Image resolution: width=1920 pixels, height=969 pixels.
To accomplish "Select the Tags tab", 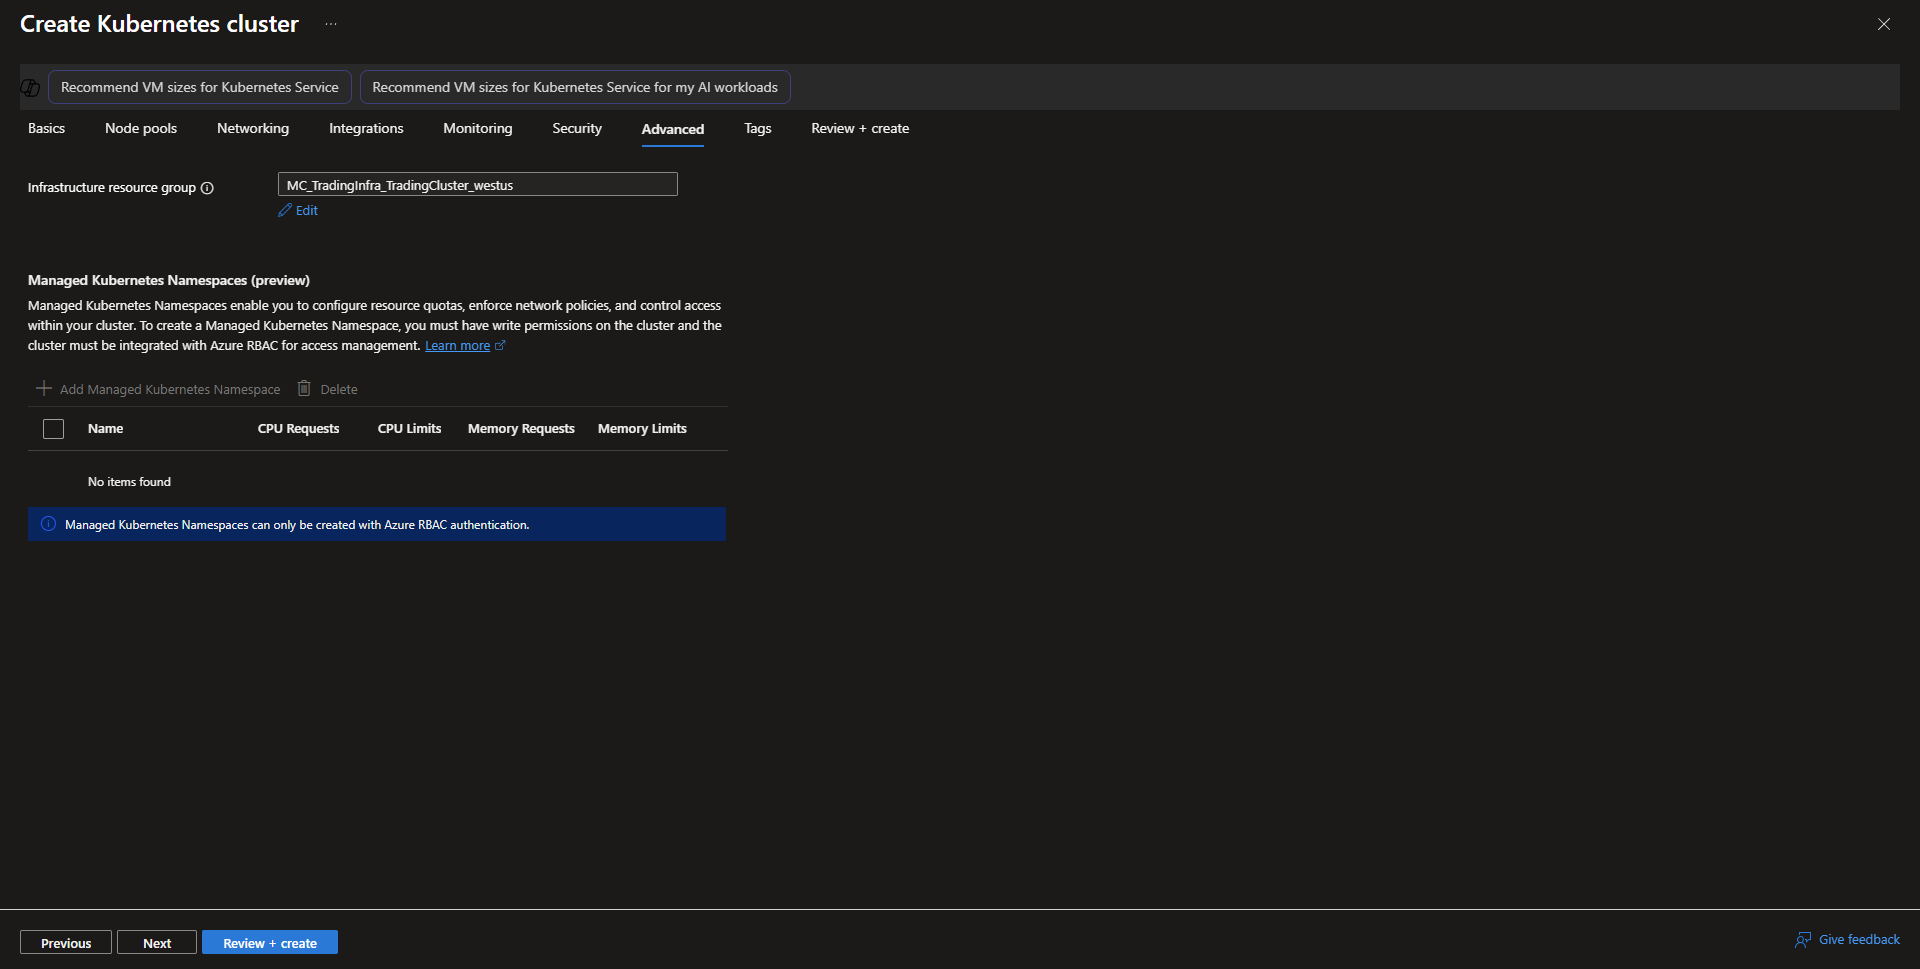I will 757,129.
